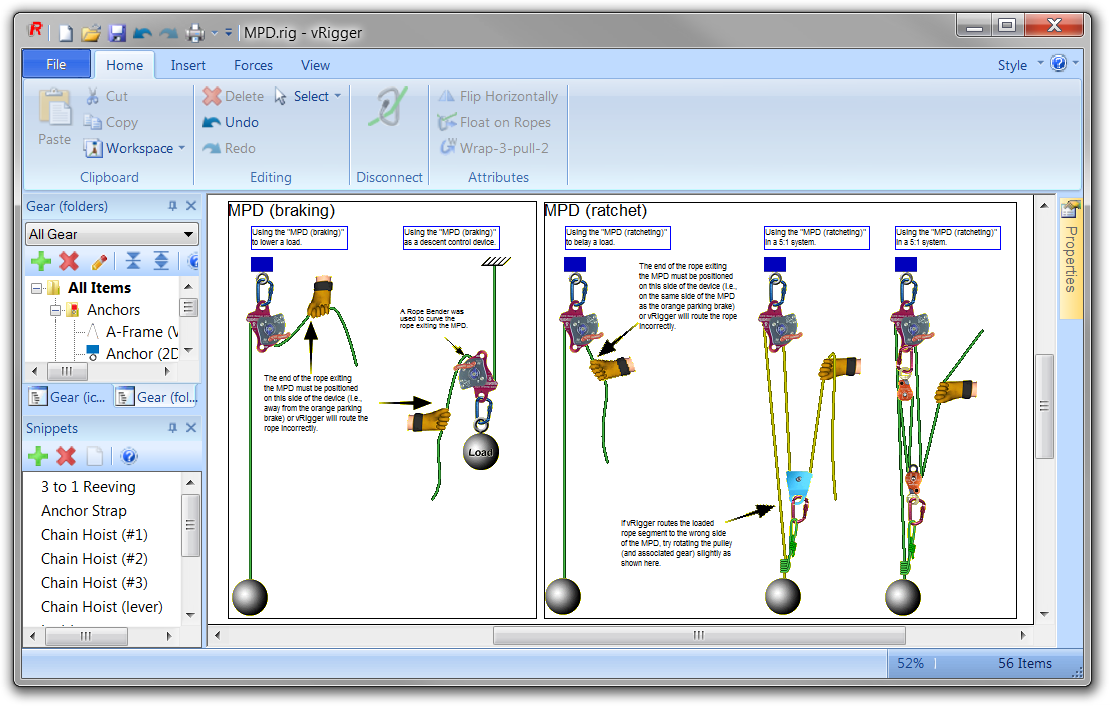Open the File menu button

pos(56,64)
